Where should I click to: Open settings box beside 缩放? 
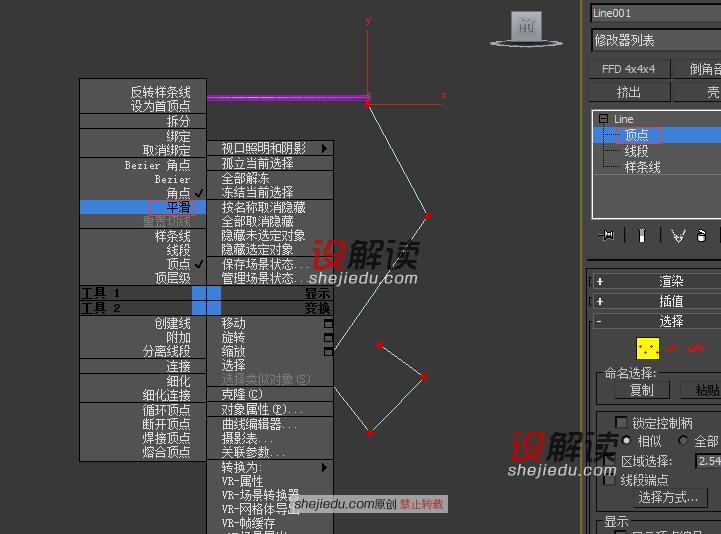[328, 352]
